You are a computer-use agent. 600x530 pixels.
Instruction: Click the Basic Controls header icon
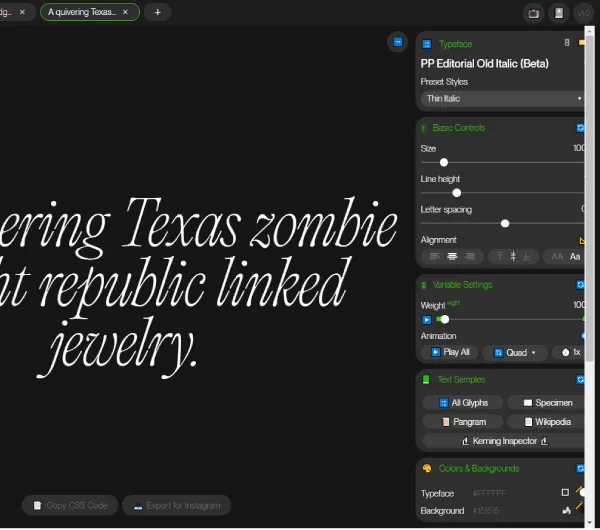coord(424,128)
